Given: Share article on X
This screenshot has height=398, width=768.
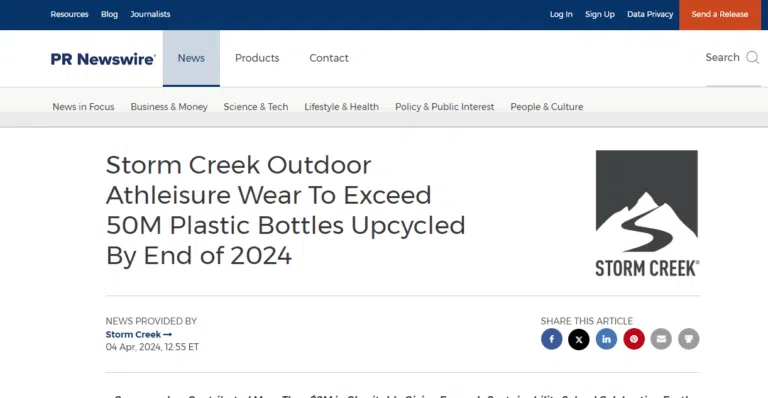Looking at the screenshot, I should click(x=578, y=339).
